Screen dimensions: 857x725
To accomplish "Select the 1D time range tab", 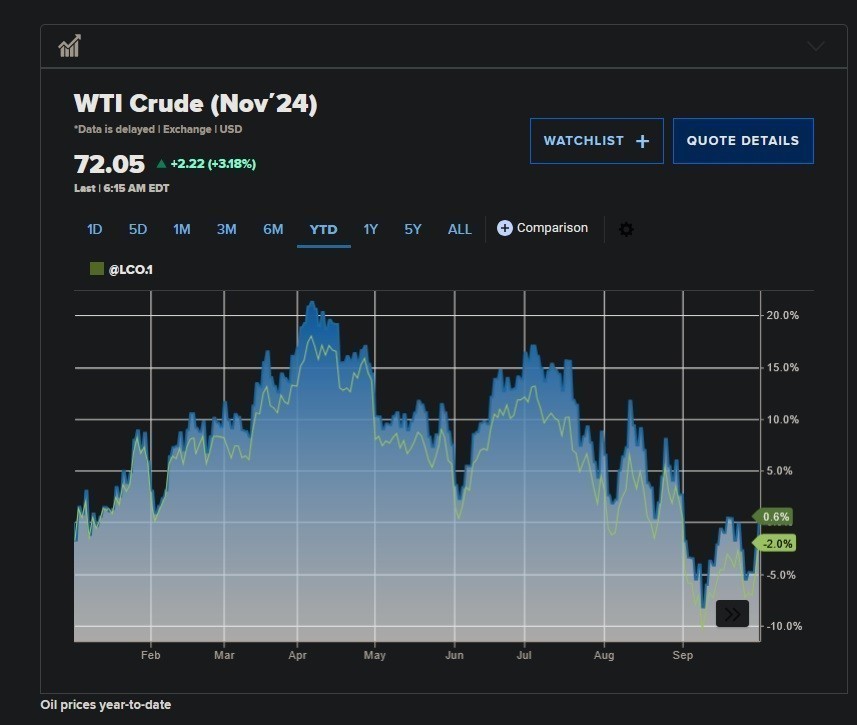I will pos(94,229).
